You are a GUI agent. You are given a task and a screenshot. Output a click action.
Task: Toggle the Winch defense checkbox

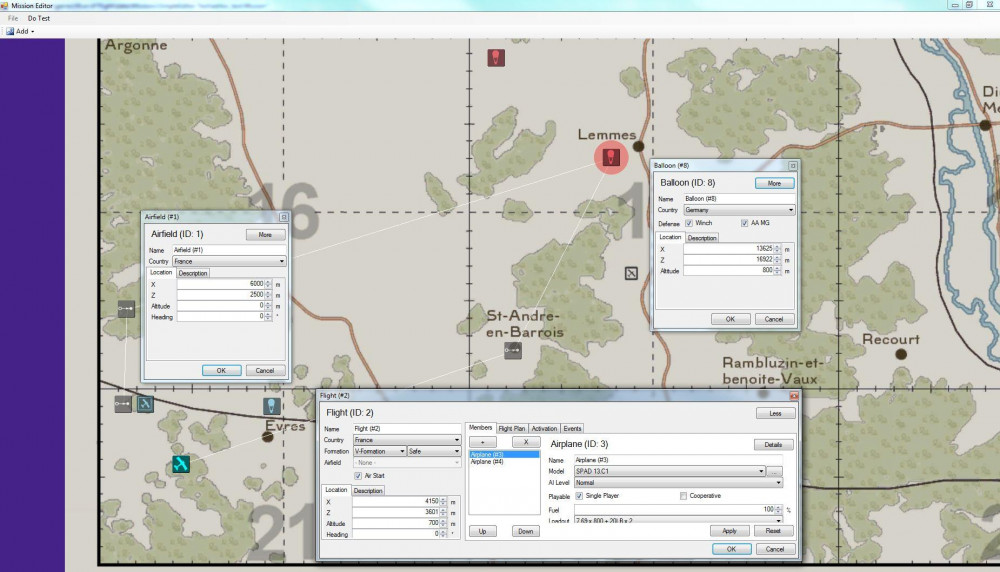click(x=690, y=223)
